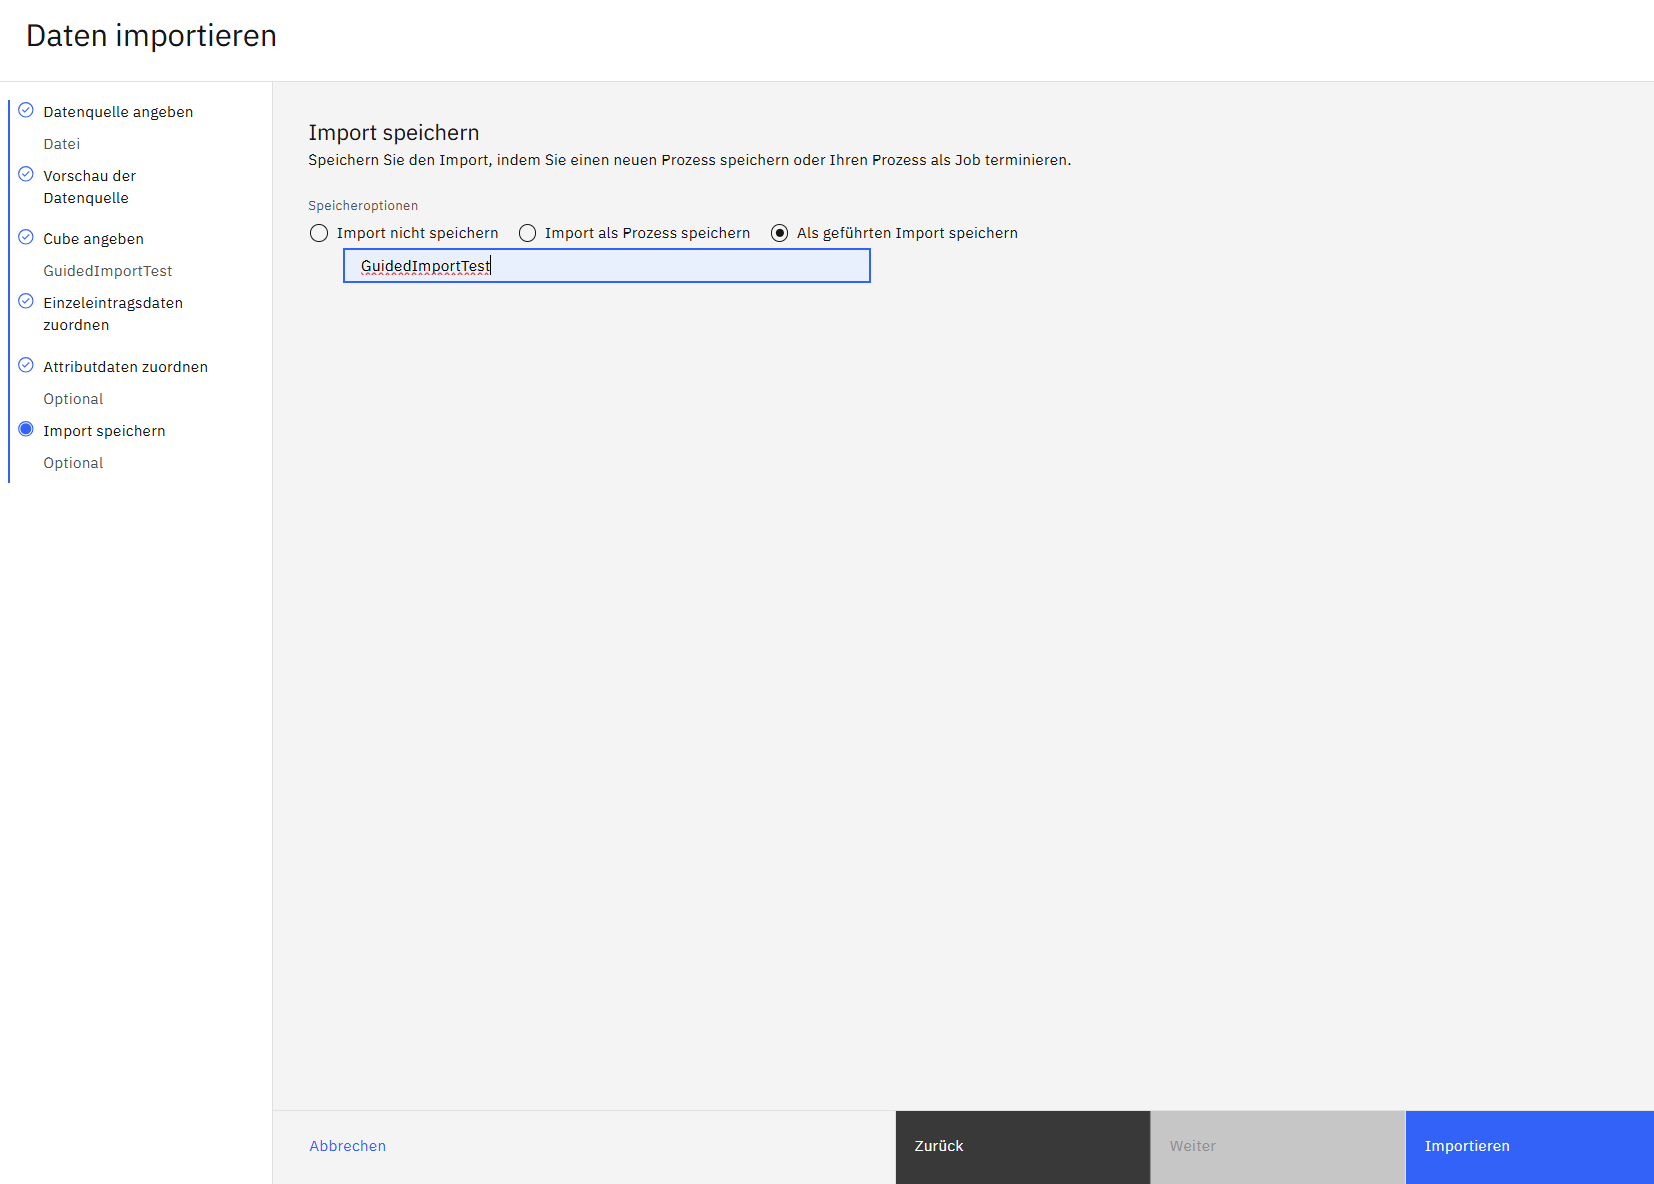Click the greyed-out Weiter button
This screenshot has height=1184, width=1654.
pyautogui.click(x=1277, y=1147)
